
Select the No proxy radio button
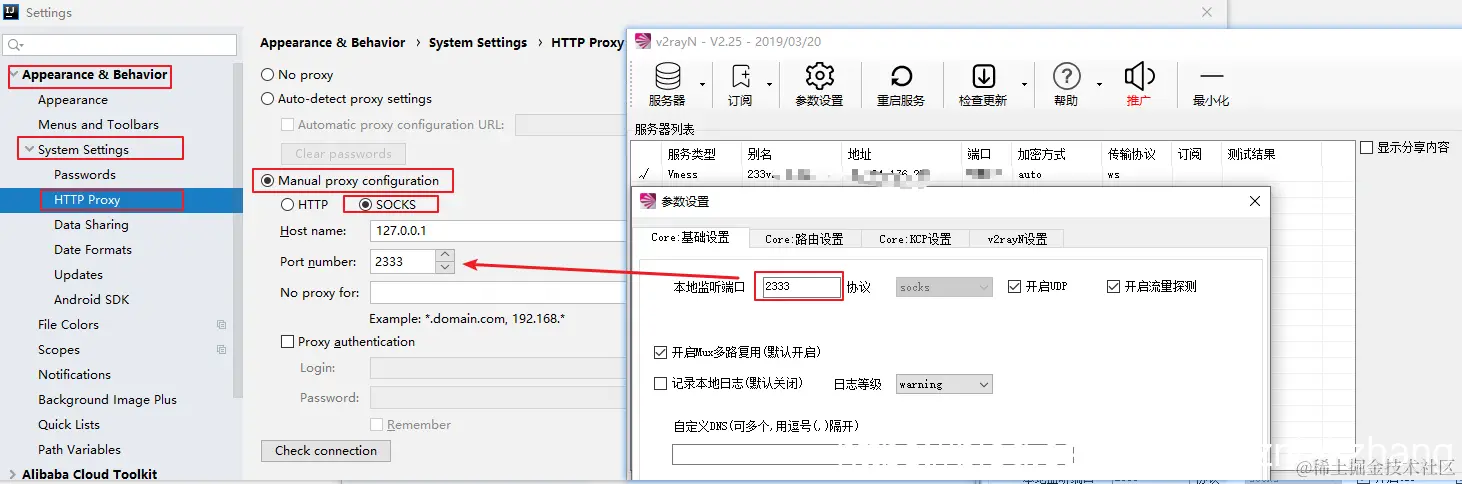[267, 75]
